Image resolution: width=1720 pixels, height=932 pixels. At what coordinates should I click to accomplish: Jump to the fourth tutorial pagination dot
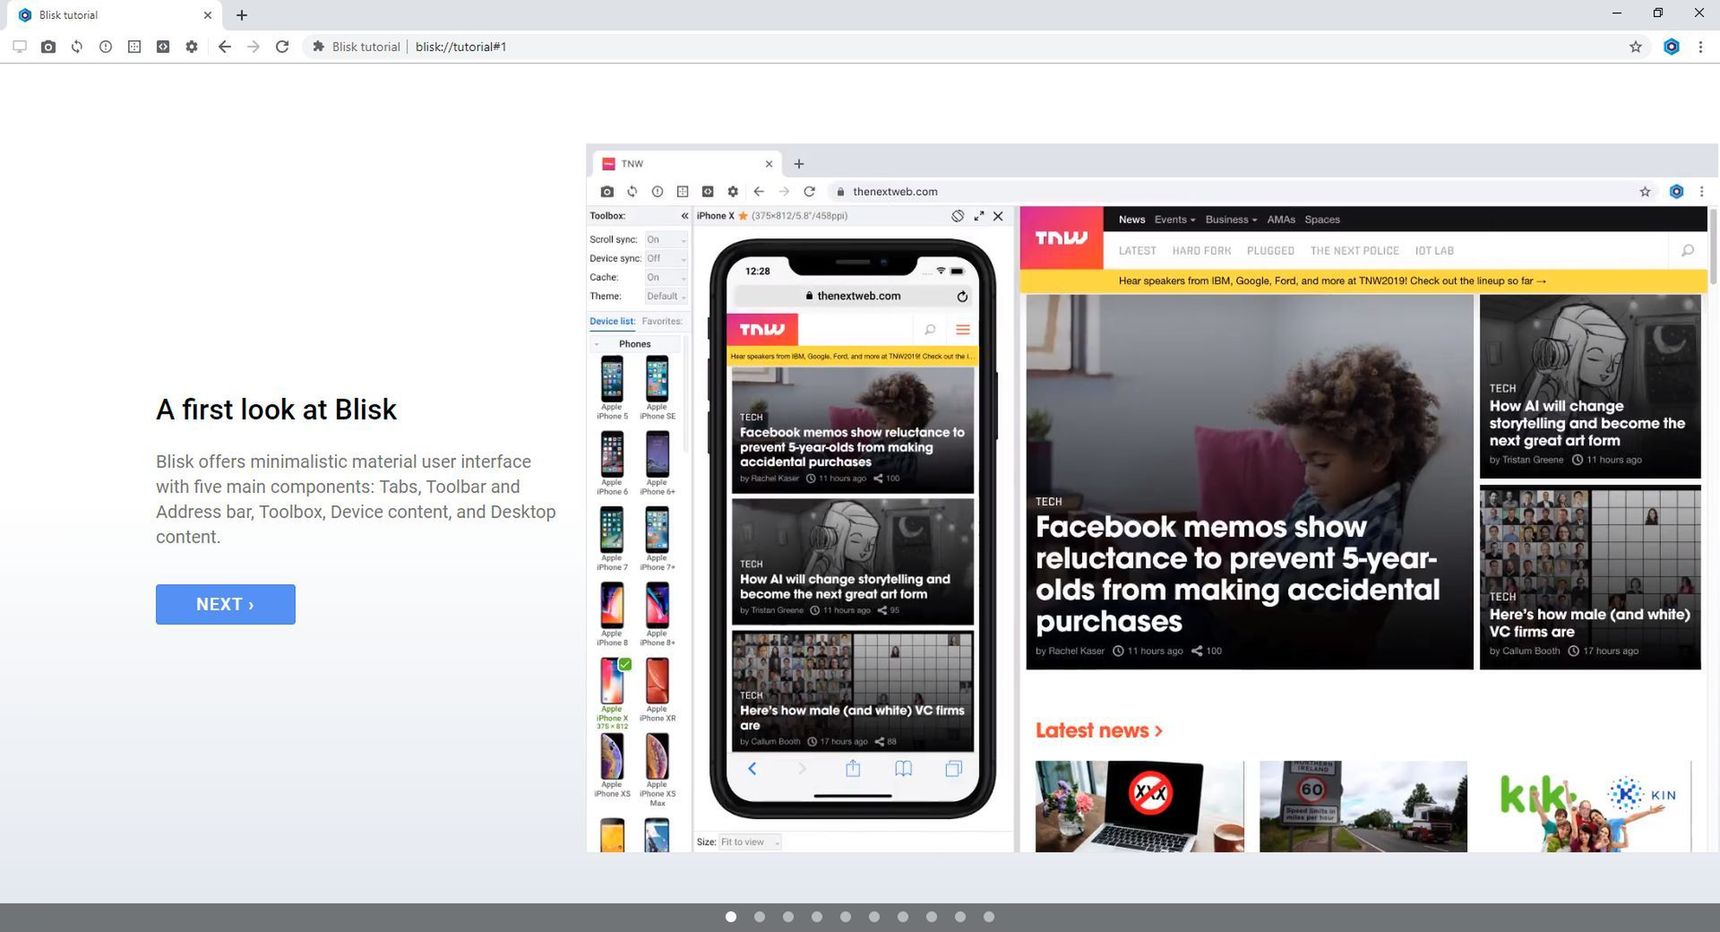click(817, 917)
